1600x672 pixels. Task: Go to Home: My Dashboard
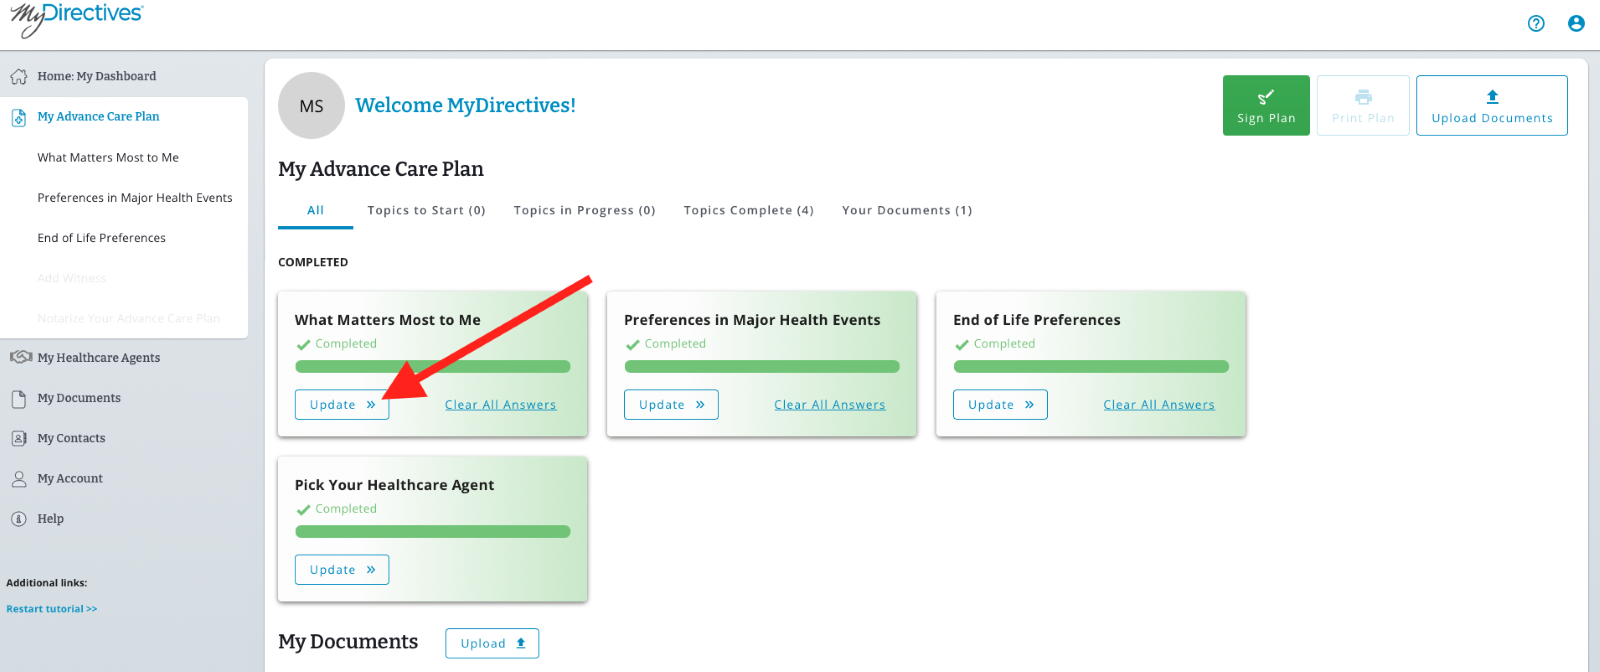coord(97,76)
